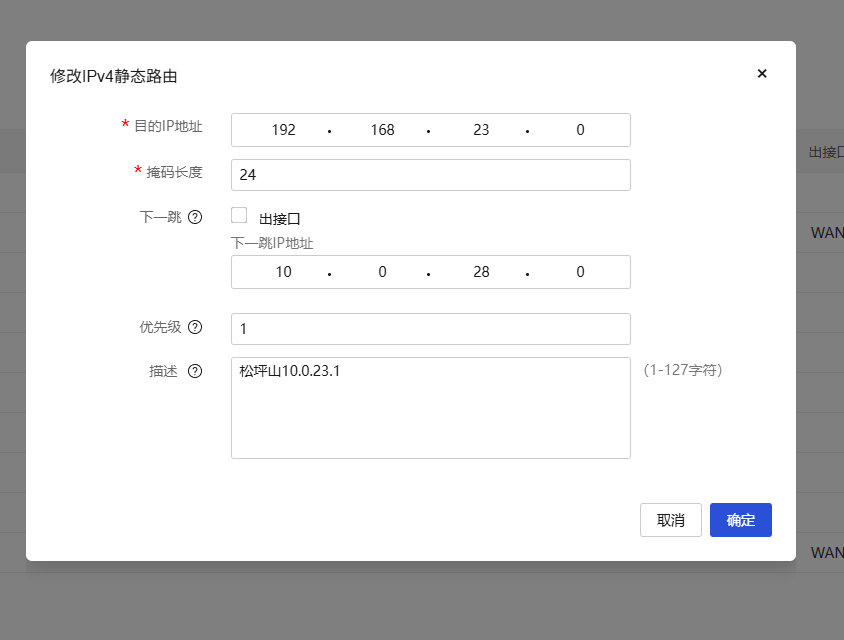Cancel with the 取消 button
Image resolution: width=844 pixels, height=640 pixels.
click(671, 520)
